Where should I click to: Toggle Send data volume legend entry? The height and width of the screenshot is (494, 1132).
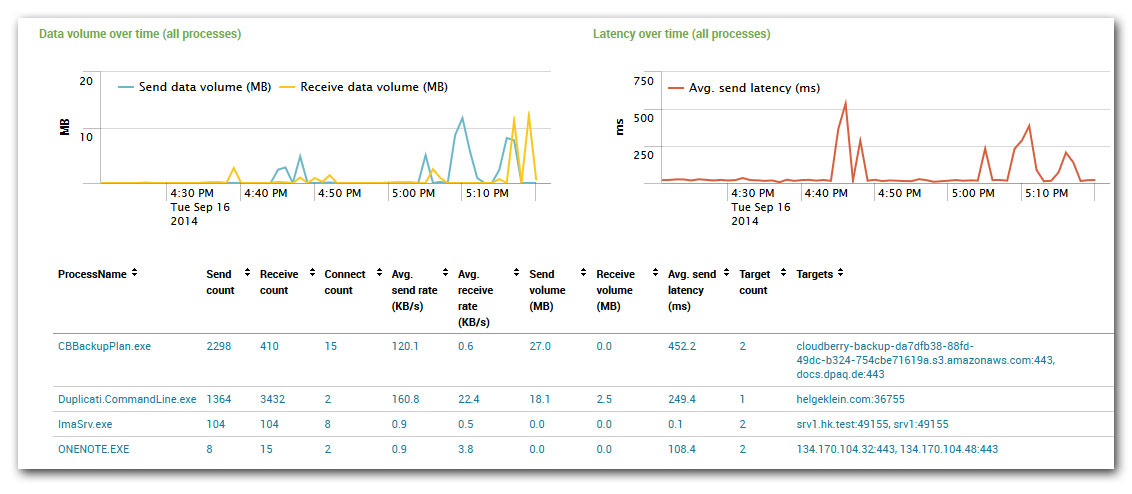pyautogui.click(x=195, y=87)
